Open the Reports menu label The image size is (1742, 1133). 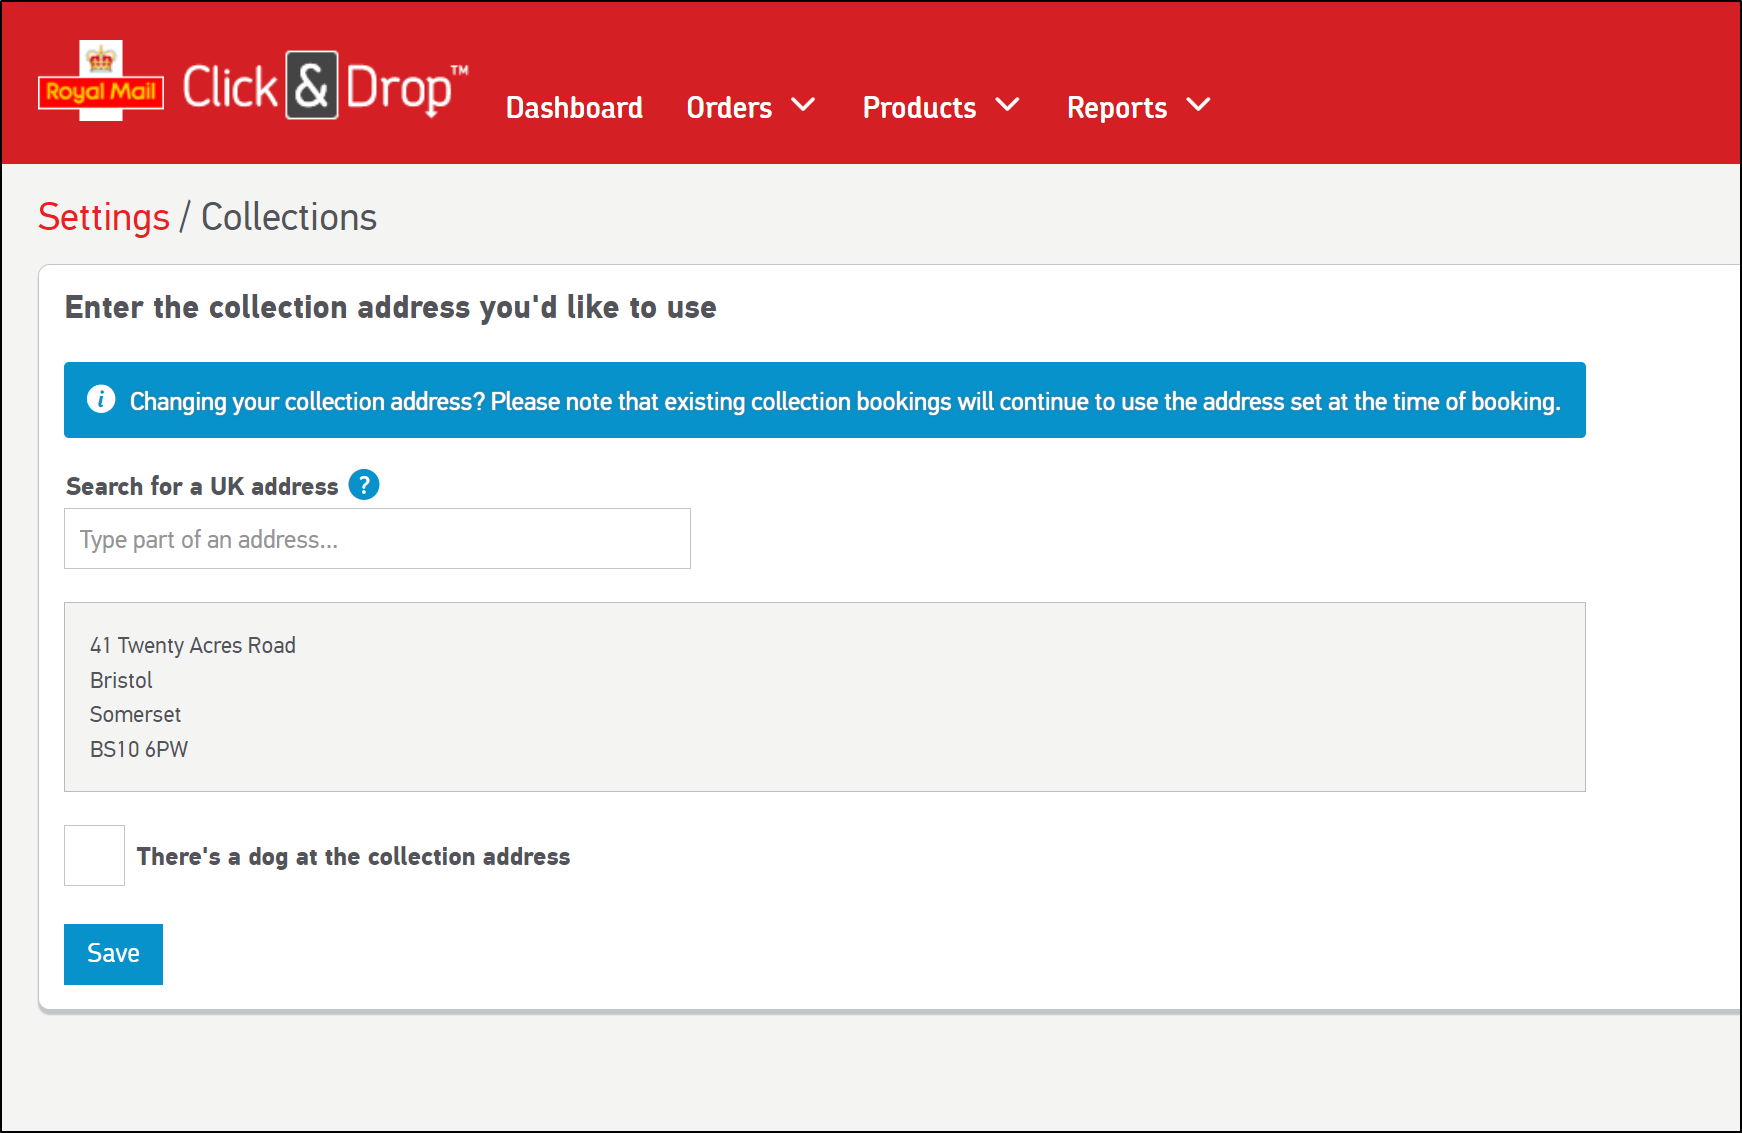click(1116, 108)
